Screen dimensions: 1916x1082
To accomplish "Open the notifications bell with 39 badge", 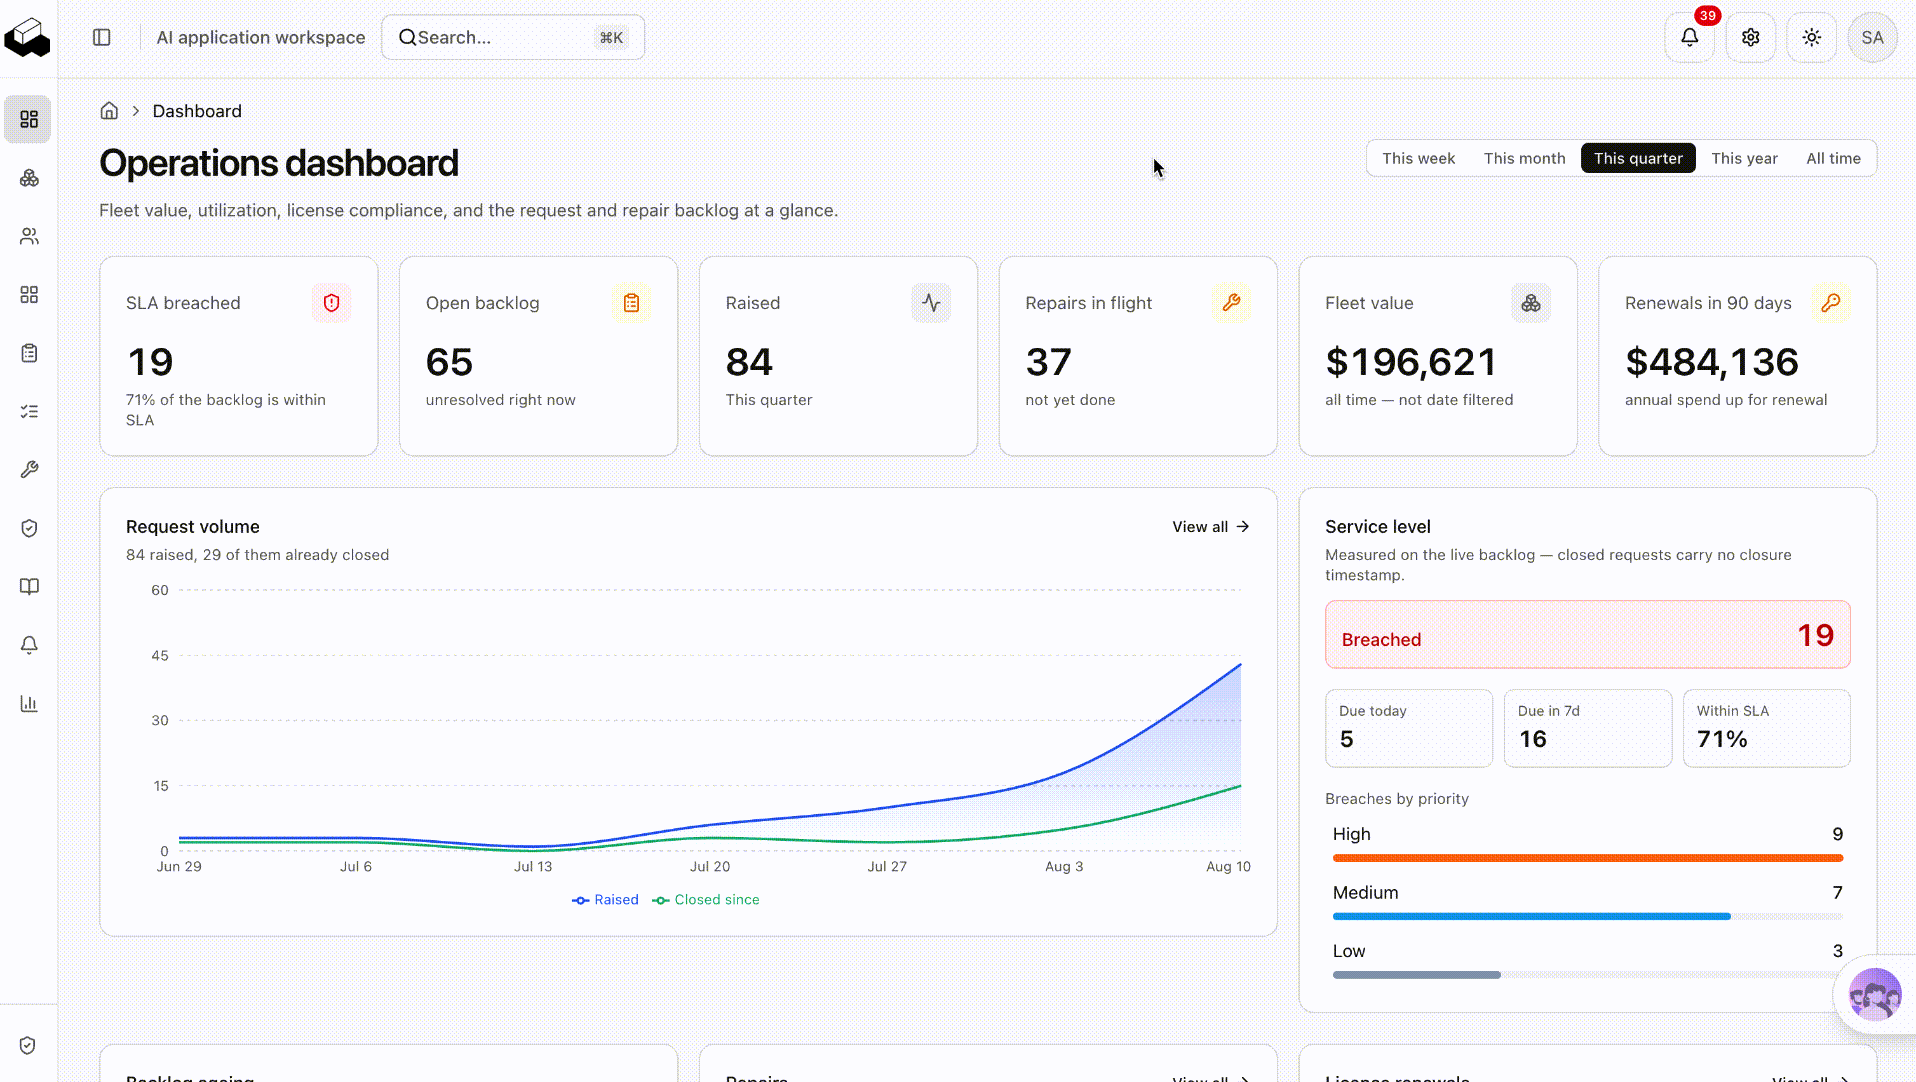I will [1690, 37].
